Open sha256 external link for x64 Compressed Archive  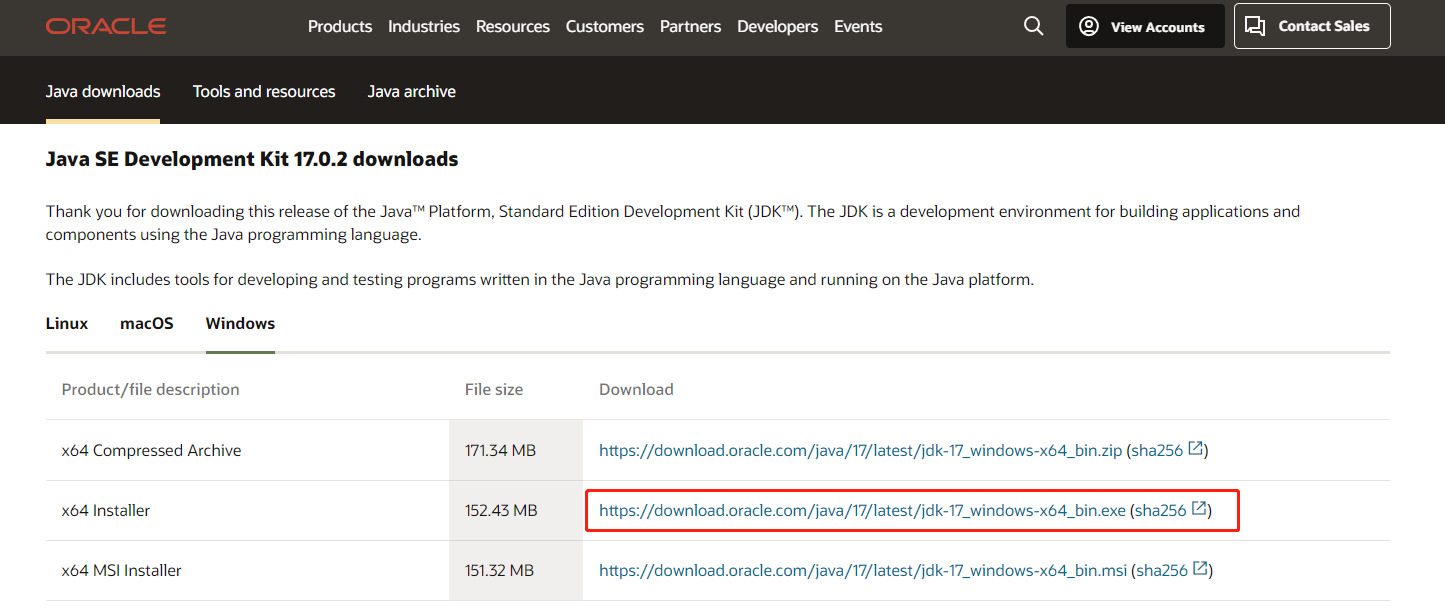pyautogui.click(x=1167, y=450)
